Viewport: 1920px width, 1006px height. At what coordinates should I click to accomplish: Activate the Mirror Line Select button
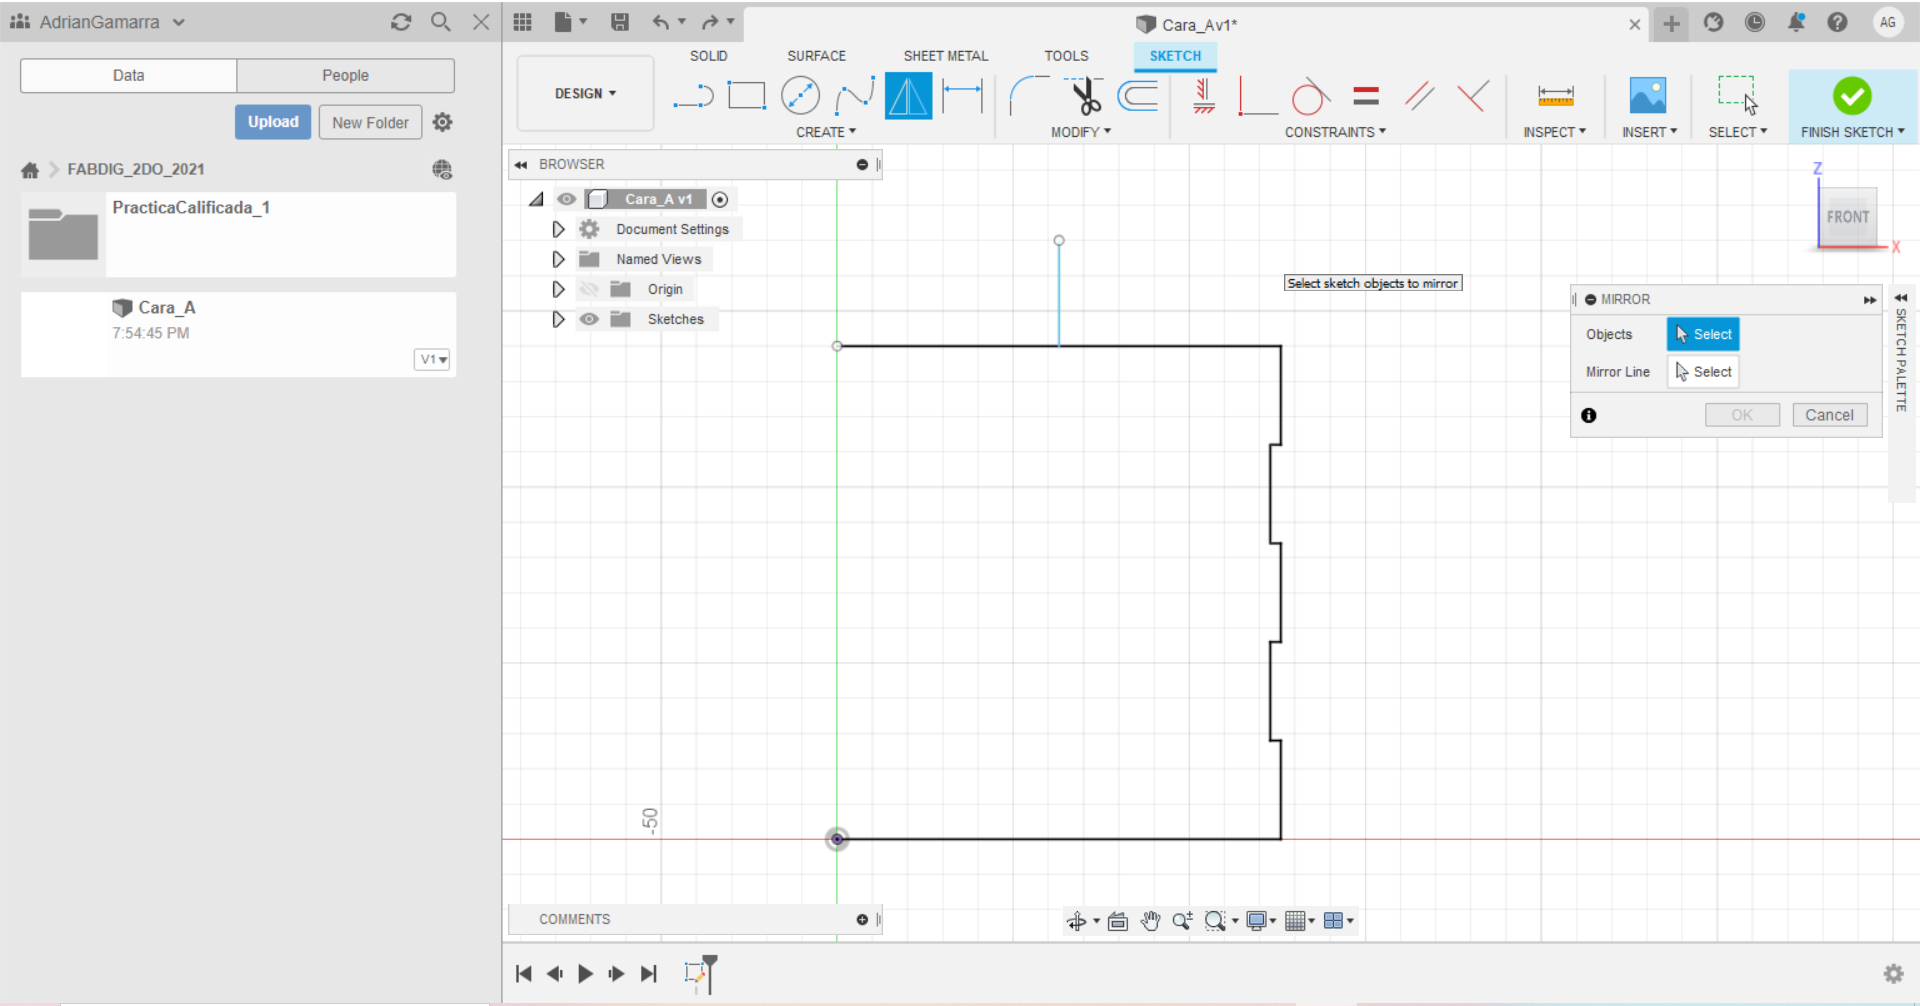pyautogui.click(x=1703, y=372)
